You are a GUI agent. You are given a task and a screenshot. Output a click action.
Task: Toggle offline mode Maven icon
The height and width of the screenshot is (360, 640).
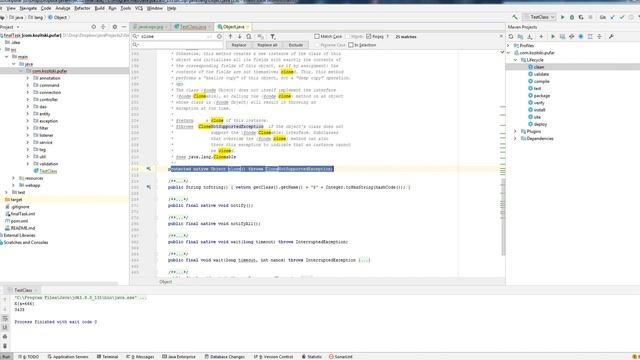pyautogui.click(x=571, y=36)
